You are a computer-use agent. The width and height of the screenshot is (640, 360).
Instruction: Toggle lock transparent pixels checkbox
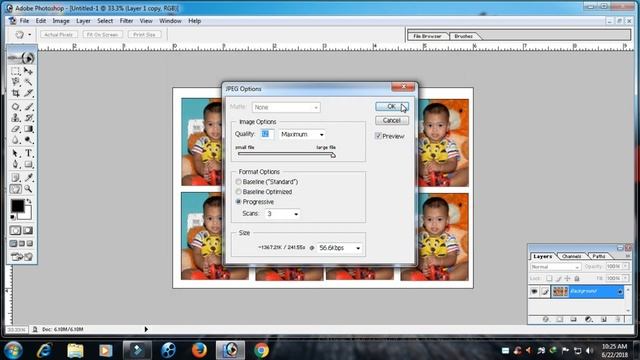point(549,278)
